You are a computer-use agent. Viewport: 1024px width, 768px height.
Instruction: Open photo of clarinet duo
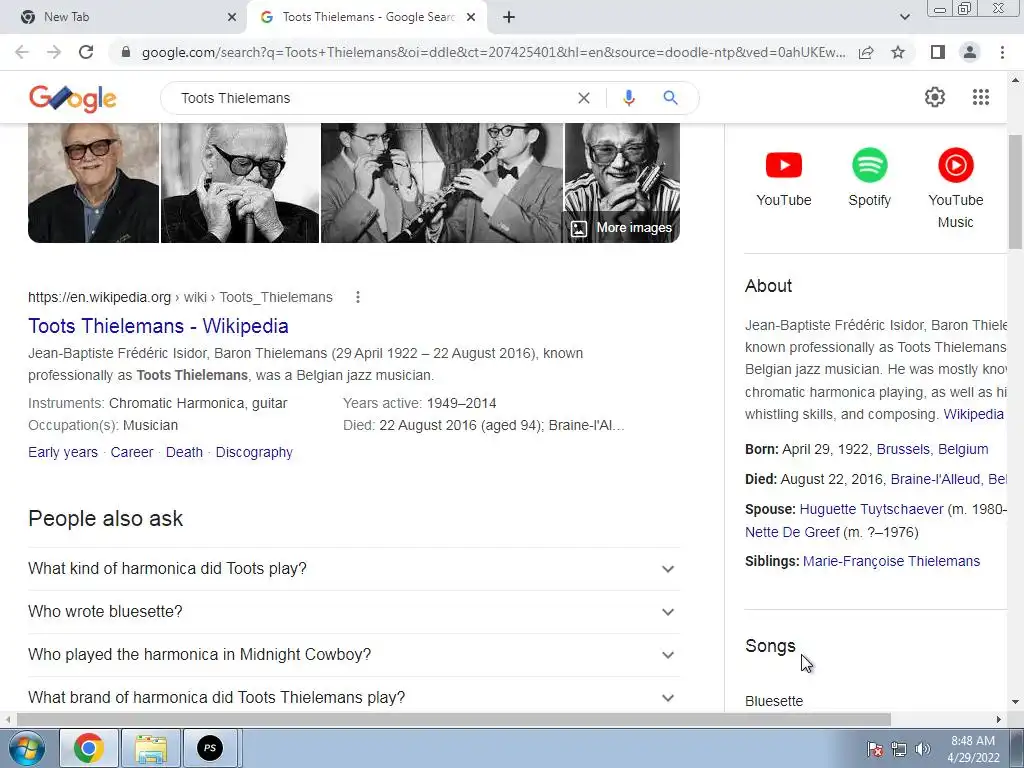[x=441, y=183]
